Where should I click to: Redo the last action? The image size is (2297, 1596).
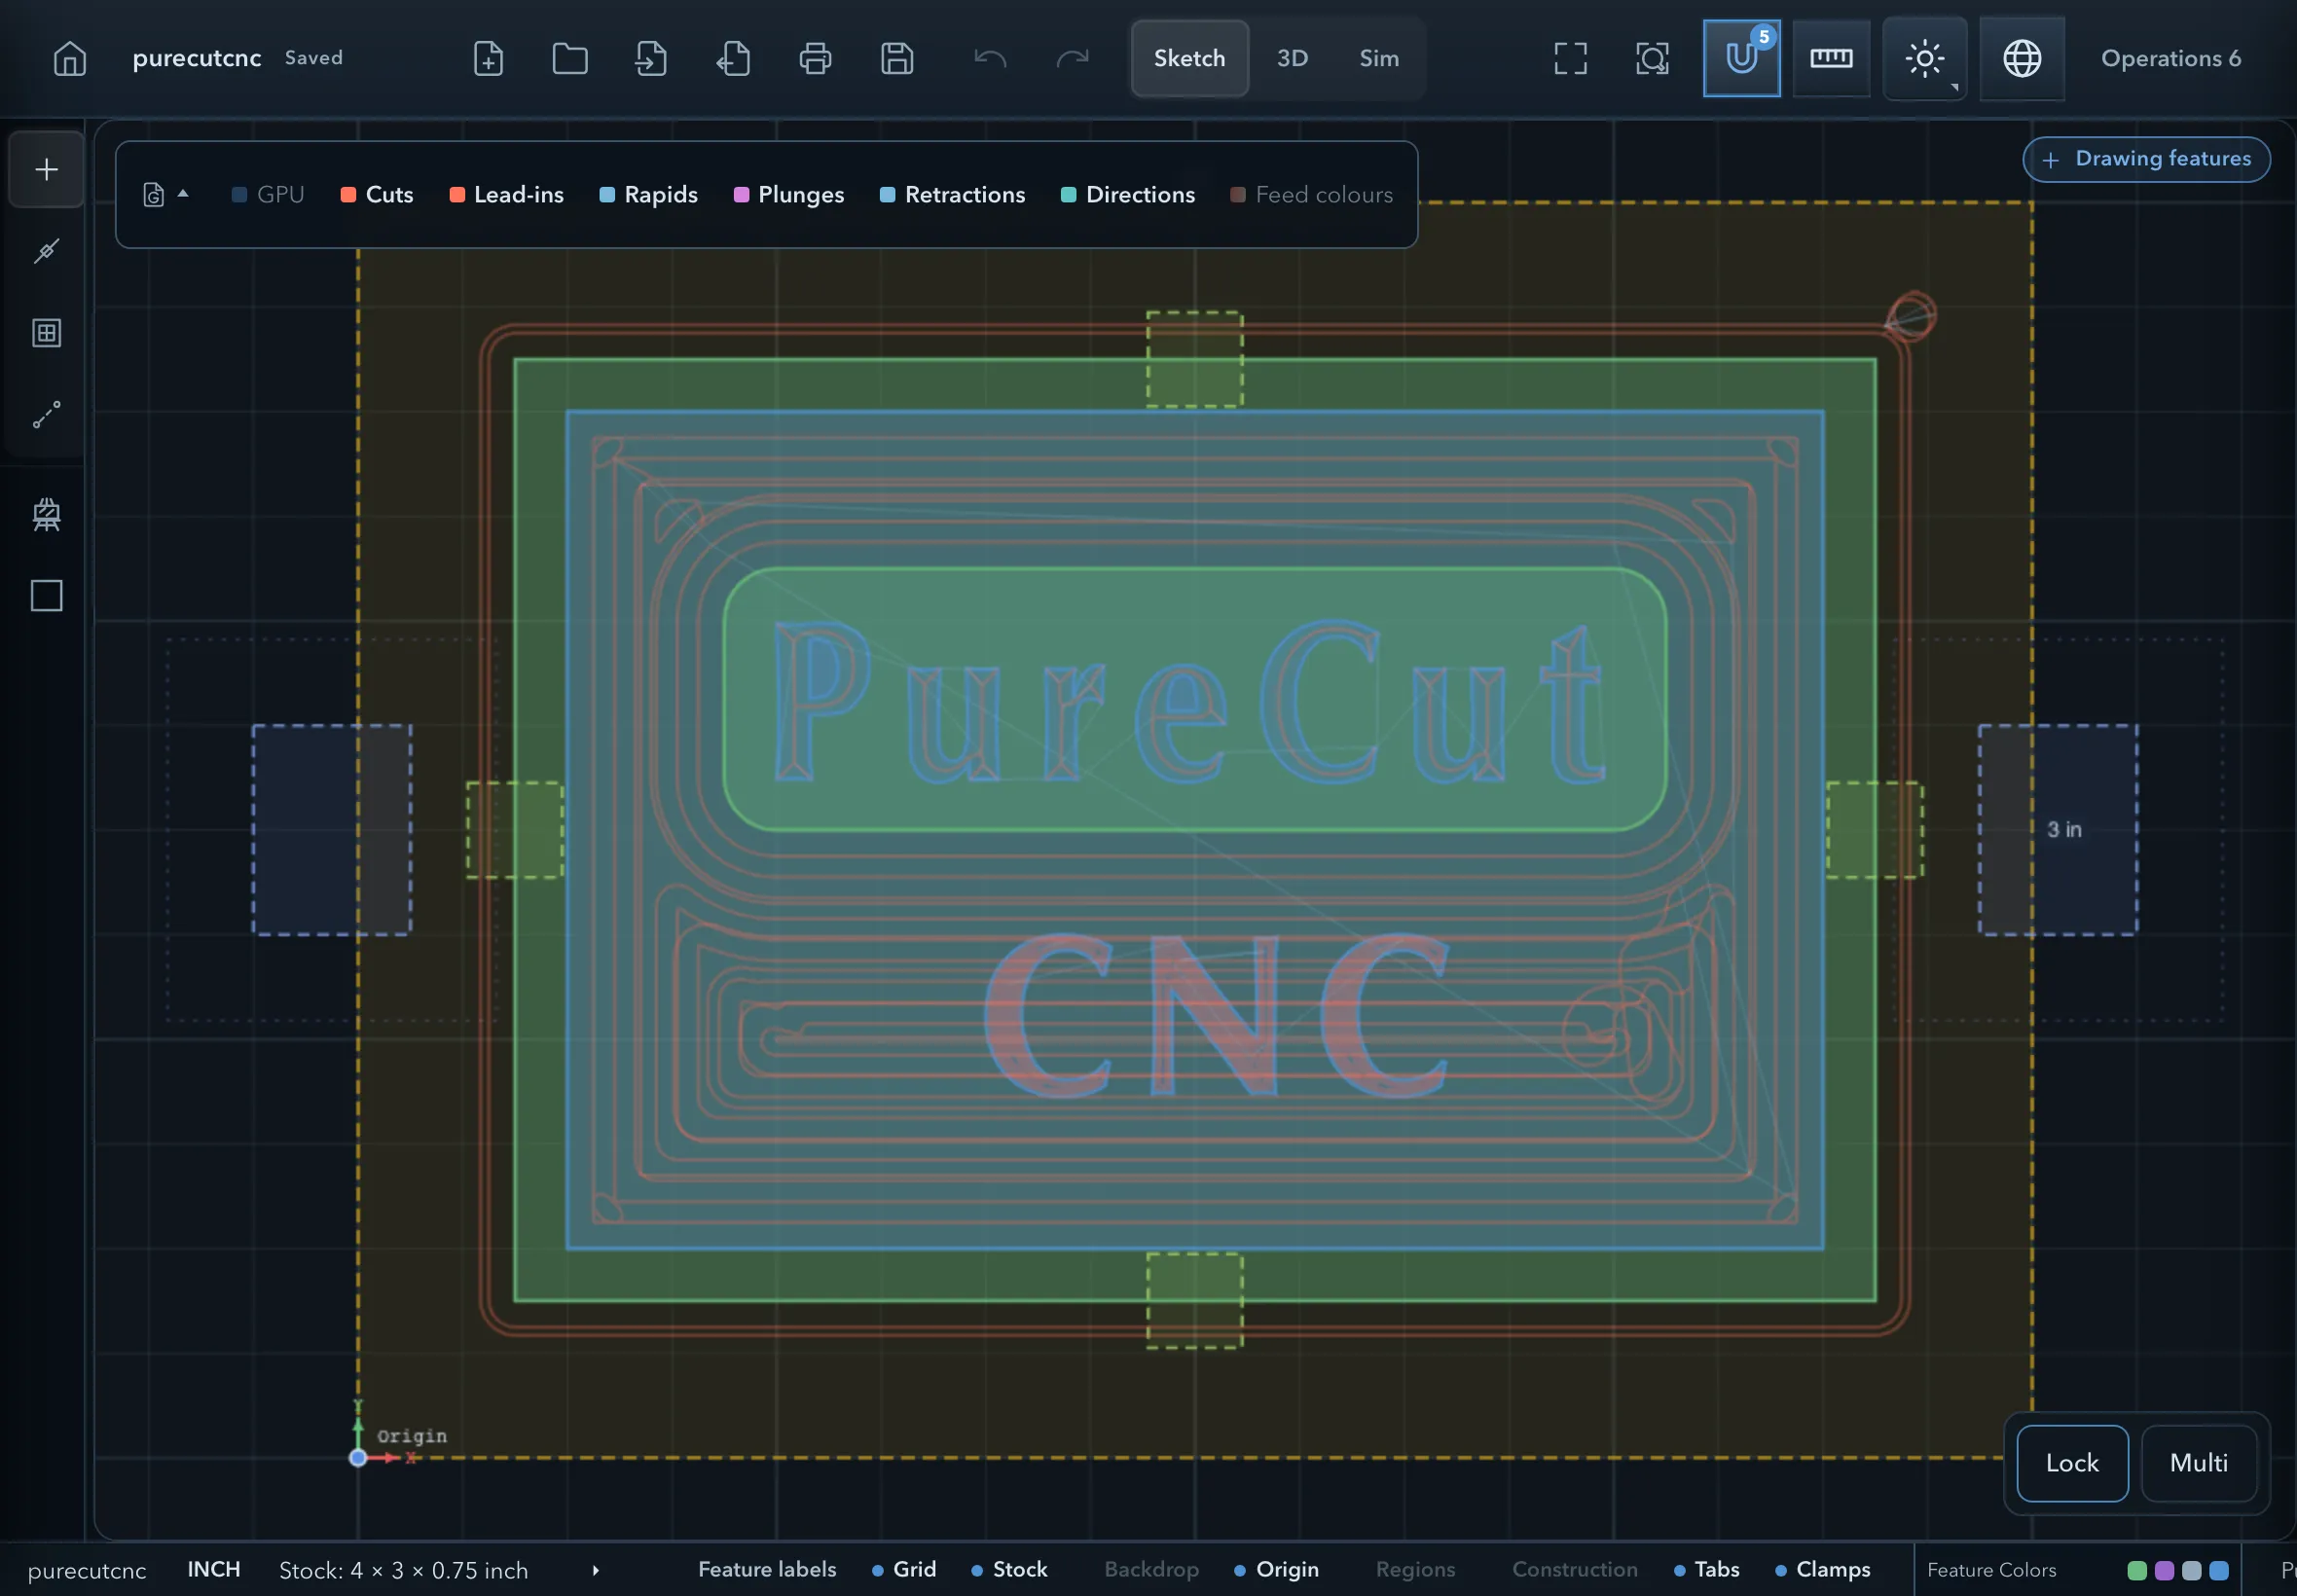pyautogui.click(x=1072, y=58)
